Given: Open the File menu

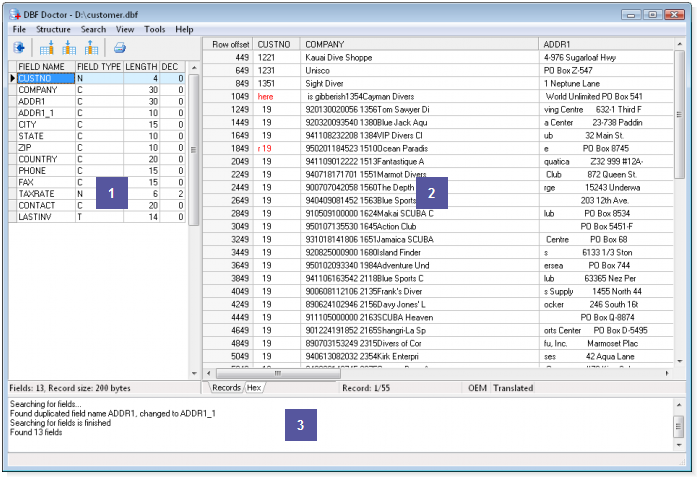Looking at the screenshot, I should [x=20, y=30].
